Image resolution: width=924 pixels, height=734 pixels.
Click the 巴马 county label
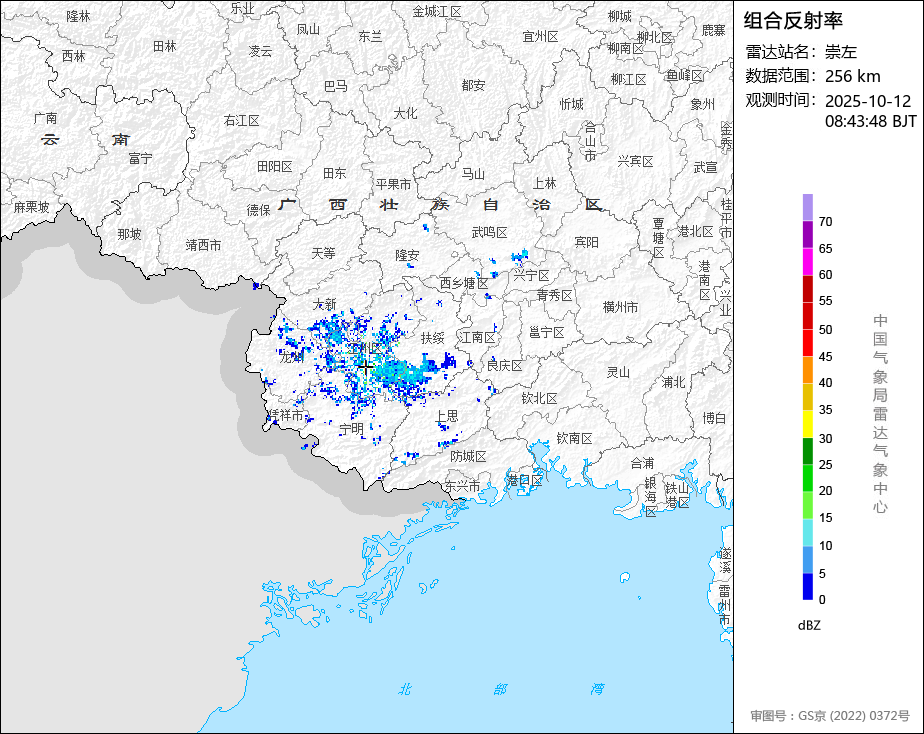(336, 87)
